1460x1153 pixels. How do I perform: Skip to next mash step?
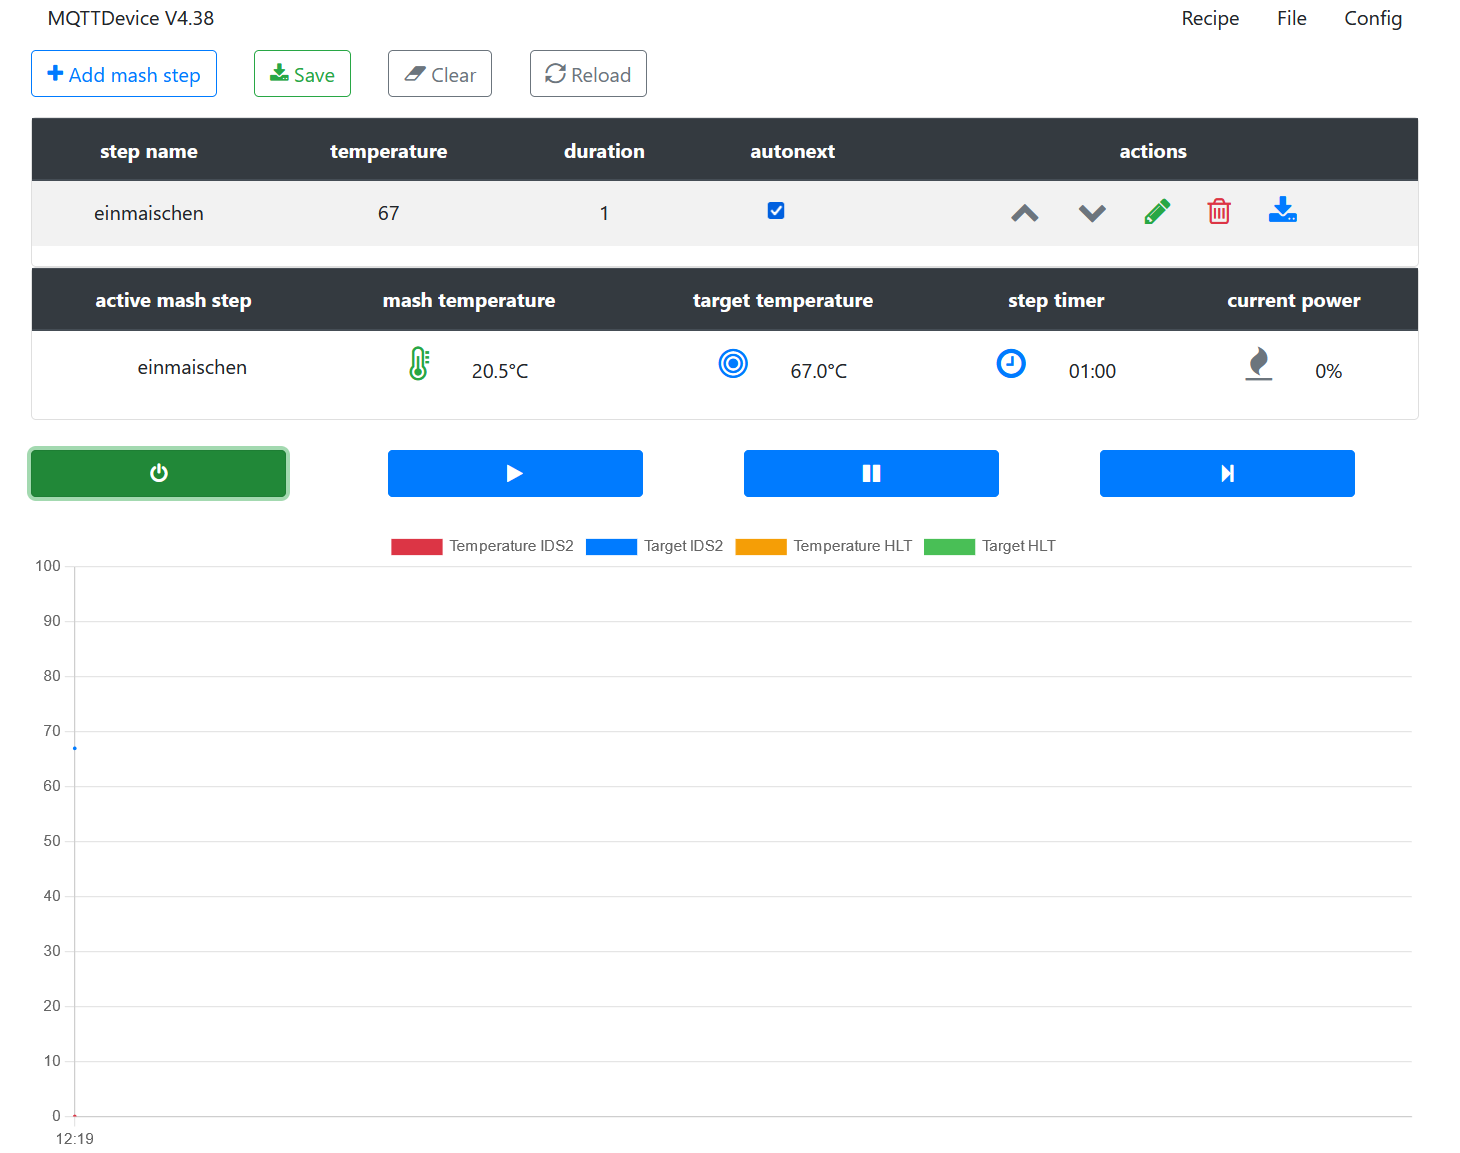coord(1227,473)
